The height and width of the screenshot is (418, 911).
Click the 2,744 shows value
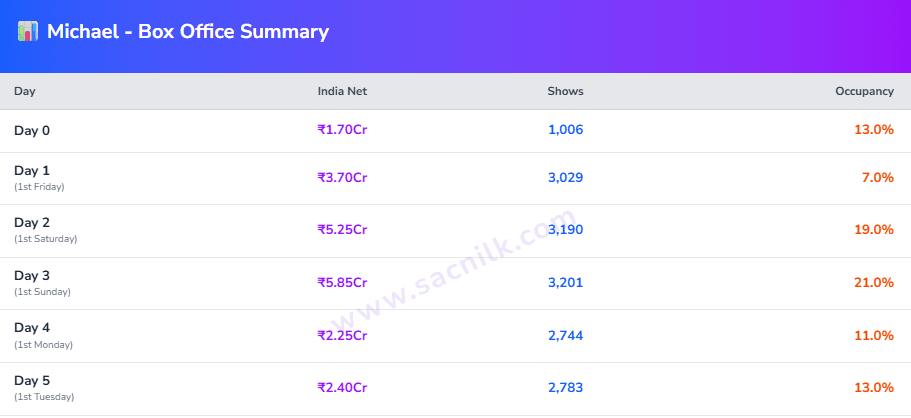pyautogui.click(x=565, y=335)
